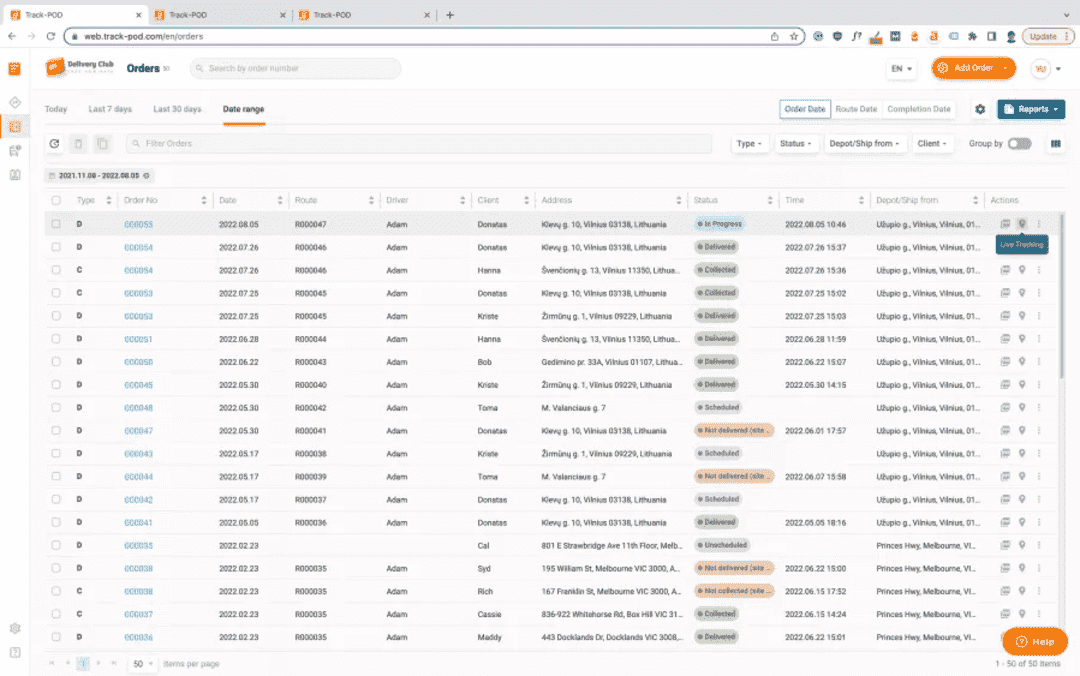Open Live Tracking pin for order 000055
This screenshot has width=1080, height=676.
pyautogui.click(x=1021, y=224)
